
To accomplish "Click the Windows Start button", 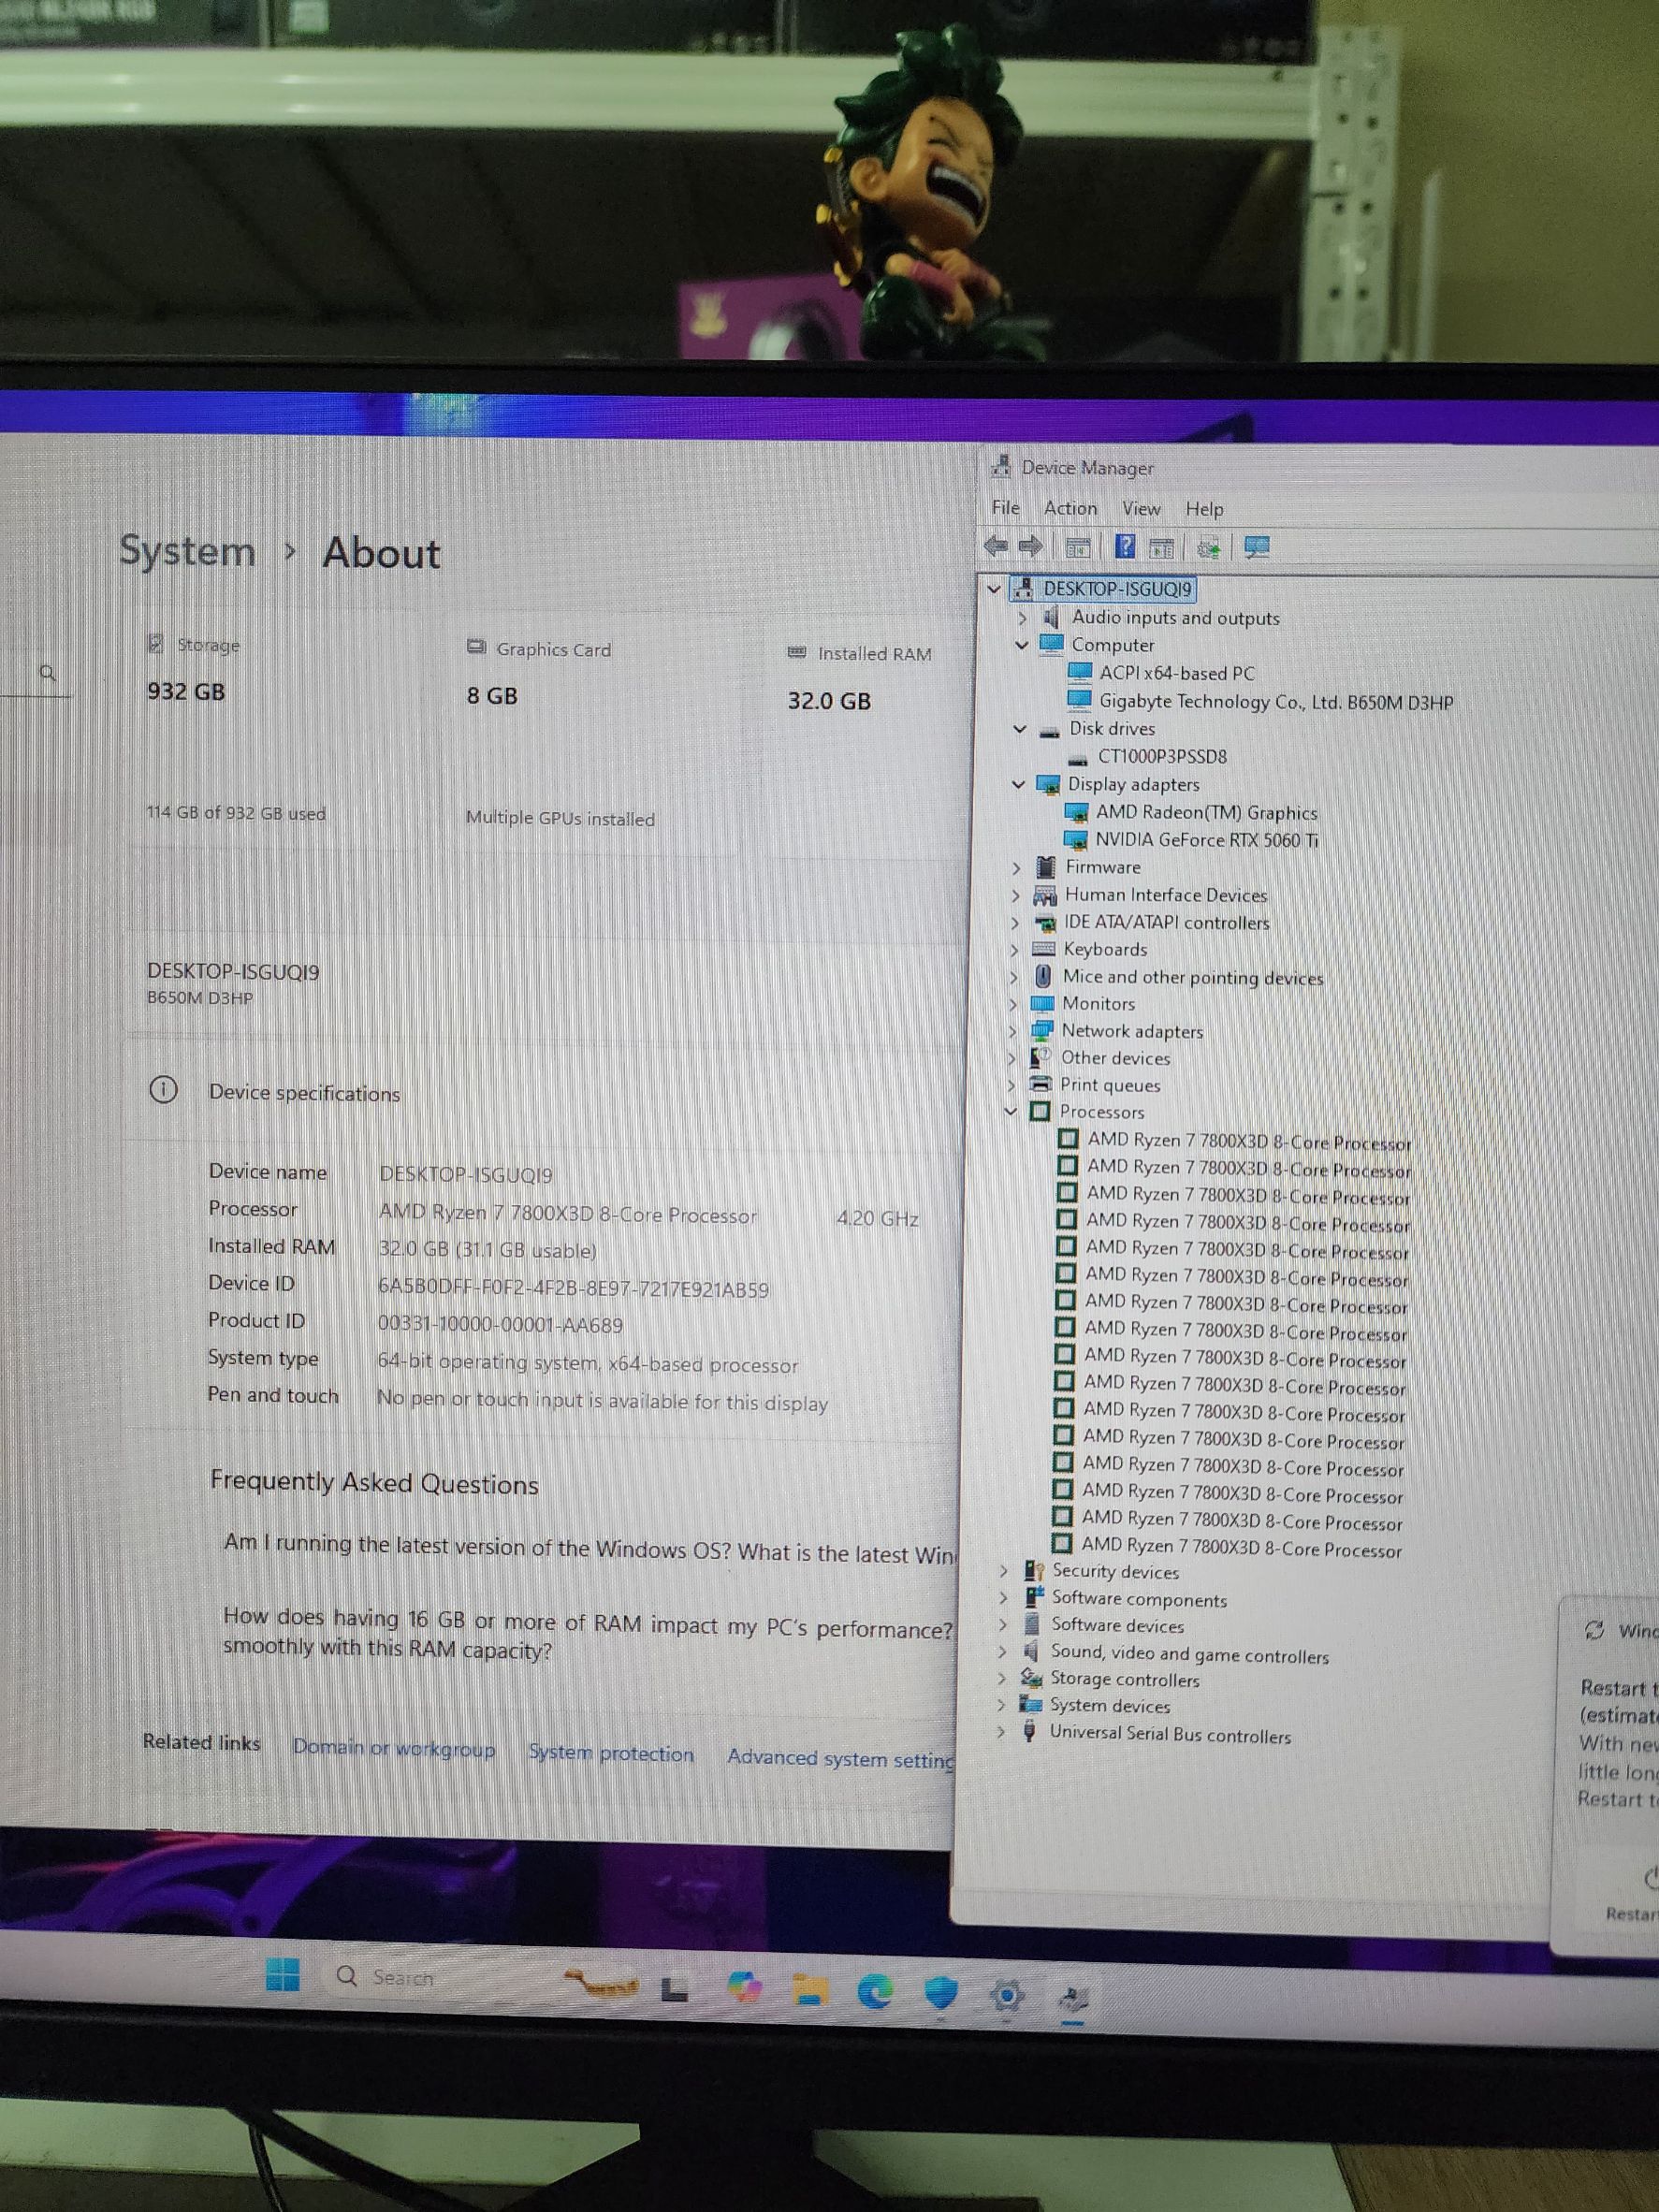I will click(x=283, y=1975).
